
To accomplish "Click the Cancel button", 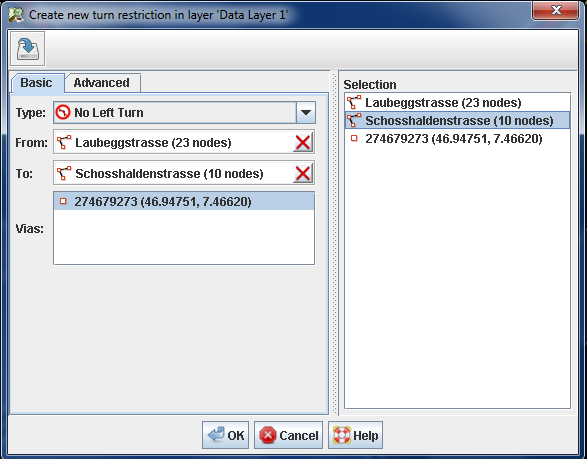I will click(x=288, y=435).
